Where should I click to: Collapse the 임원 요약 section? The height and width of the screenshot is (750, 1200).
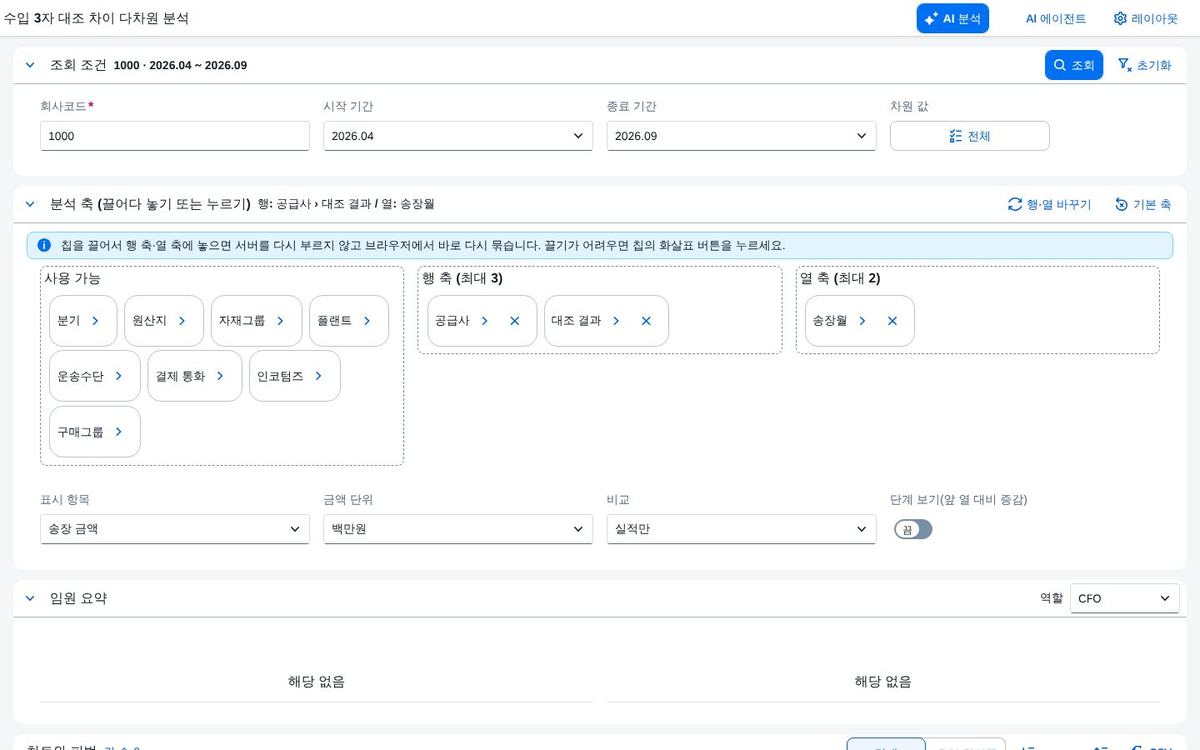(30, 598)
